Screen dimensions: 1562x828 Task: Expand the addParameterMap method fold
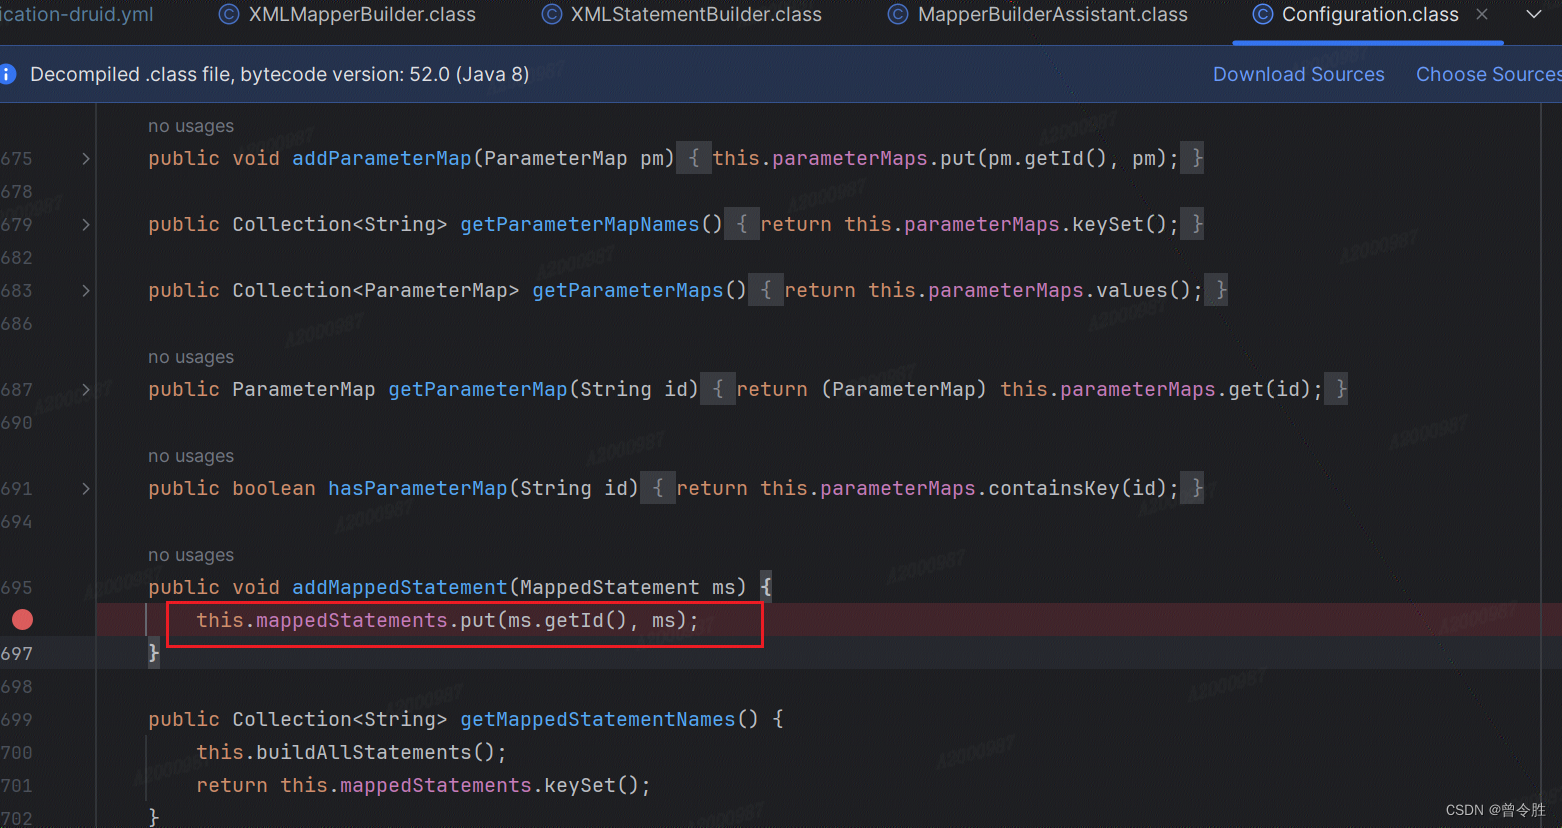pos(86,159)
